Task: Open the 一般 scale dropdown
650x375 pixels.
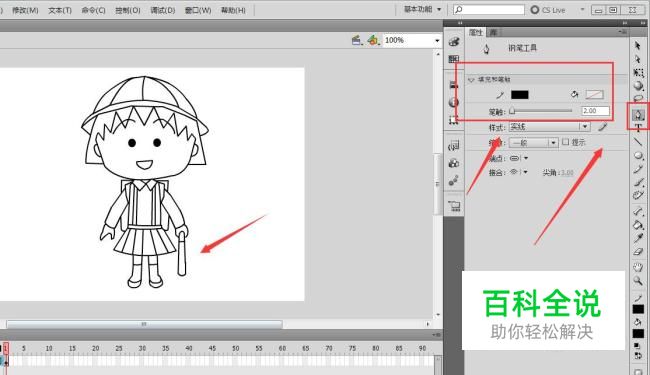Action: (534, 143)
